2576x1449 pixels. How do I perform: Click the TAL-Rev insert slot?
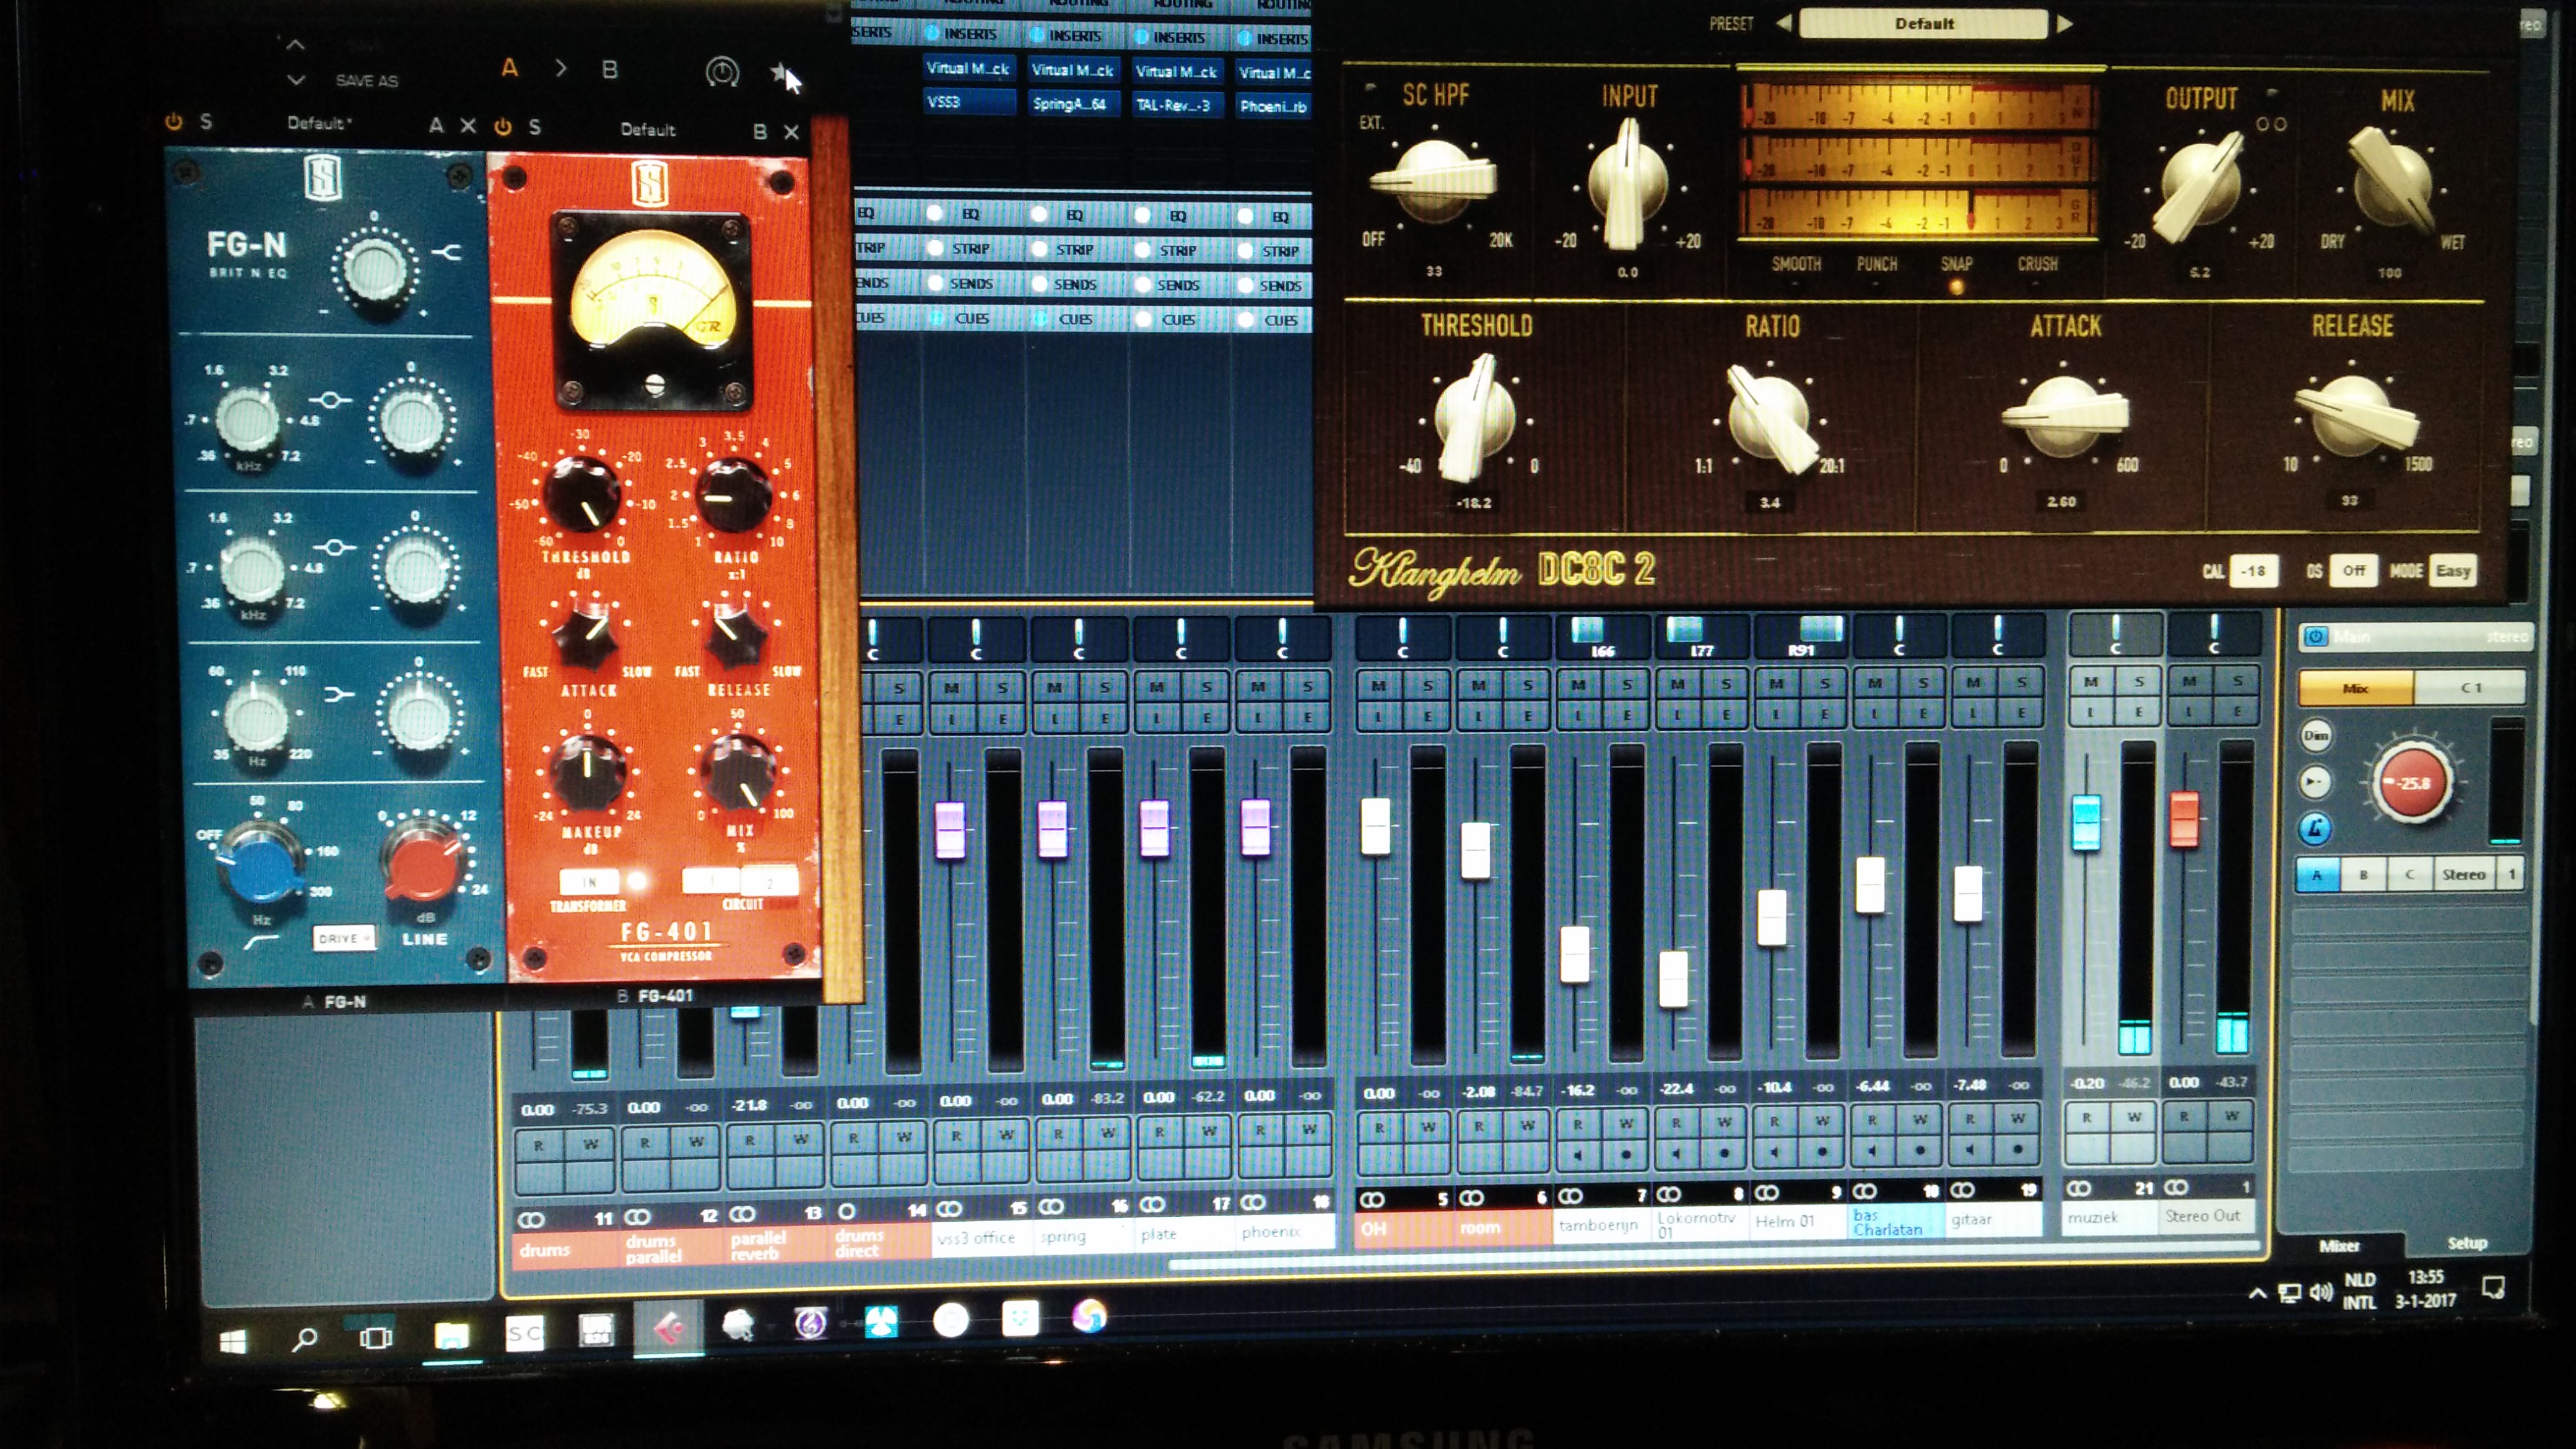(1177, 105)
